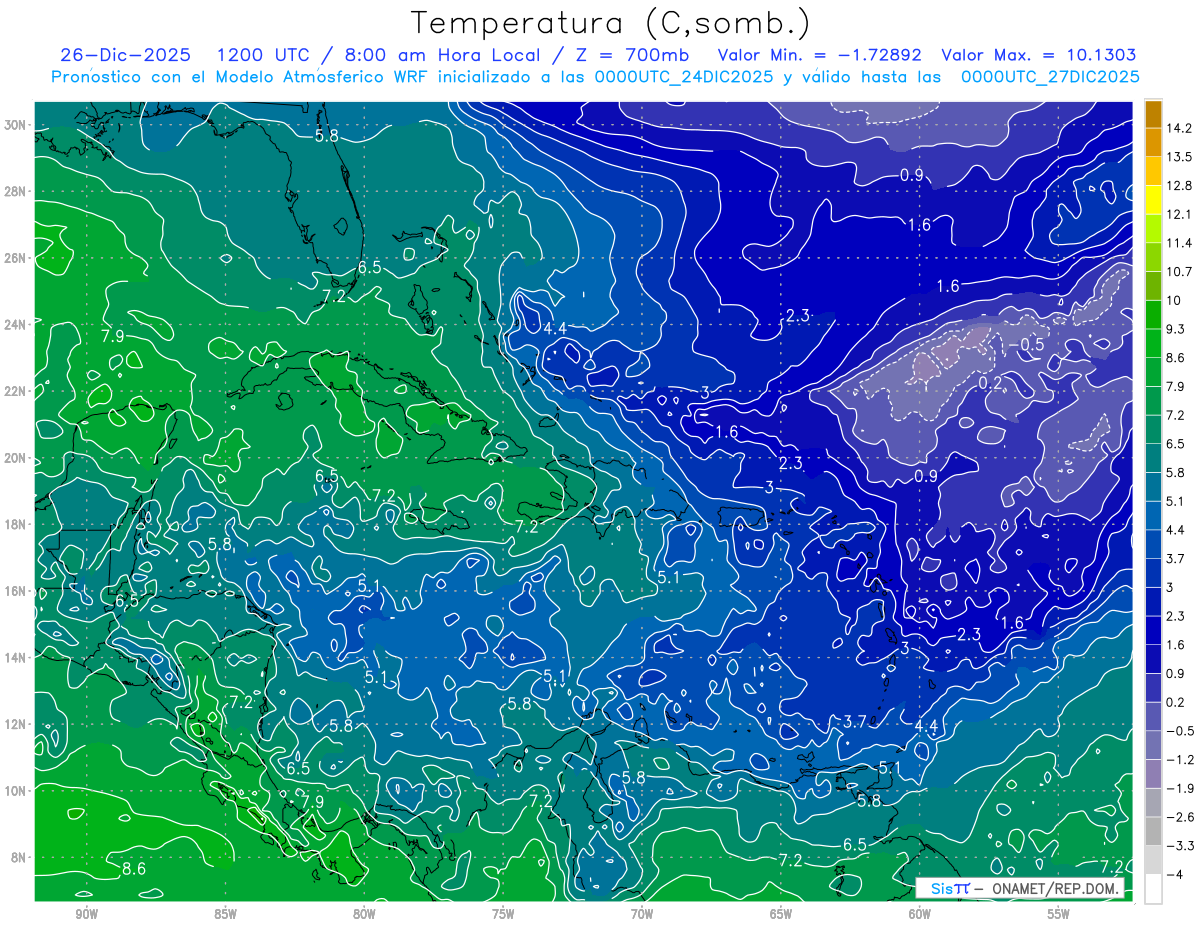Click the "30N" latitude axis label
This screenshot has width=1200, height=927.
coord(17,125)
